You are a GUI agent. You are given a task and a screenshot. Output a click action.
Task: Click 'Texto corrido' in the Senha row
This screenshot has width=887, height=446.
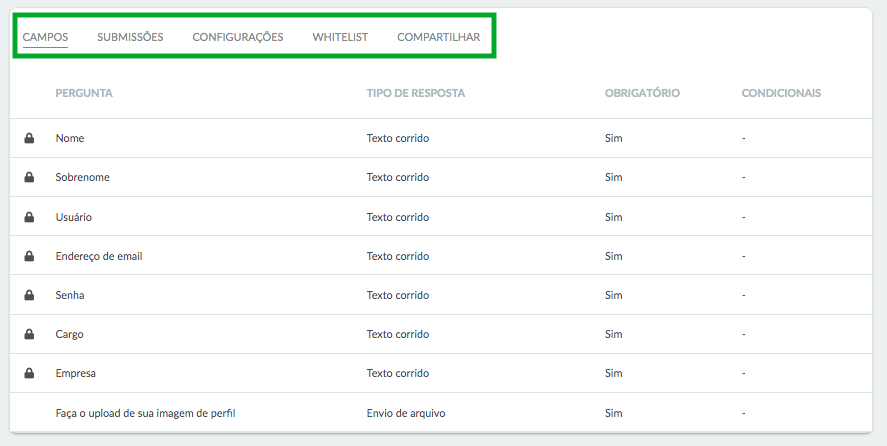(x=398, y=295)
